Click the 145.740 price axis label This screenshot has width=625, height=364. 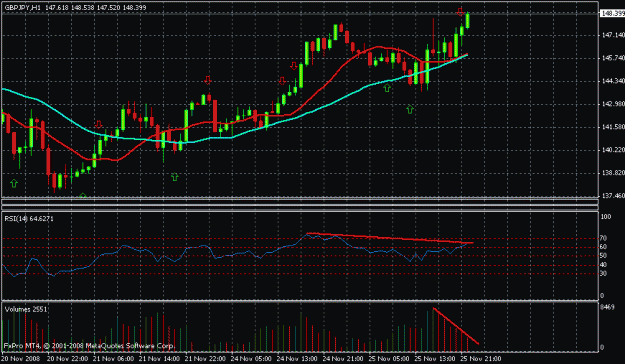pyautogui.click(x=613, y=58)
